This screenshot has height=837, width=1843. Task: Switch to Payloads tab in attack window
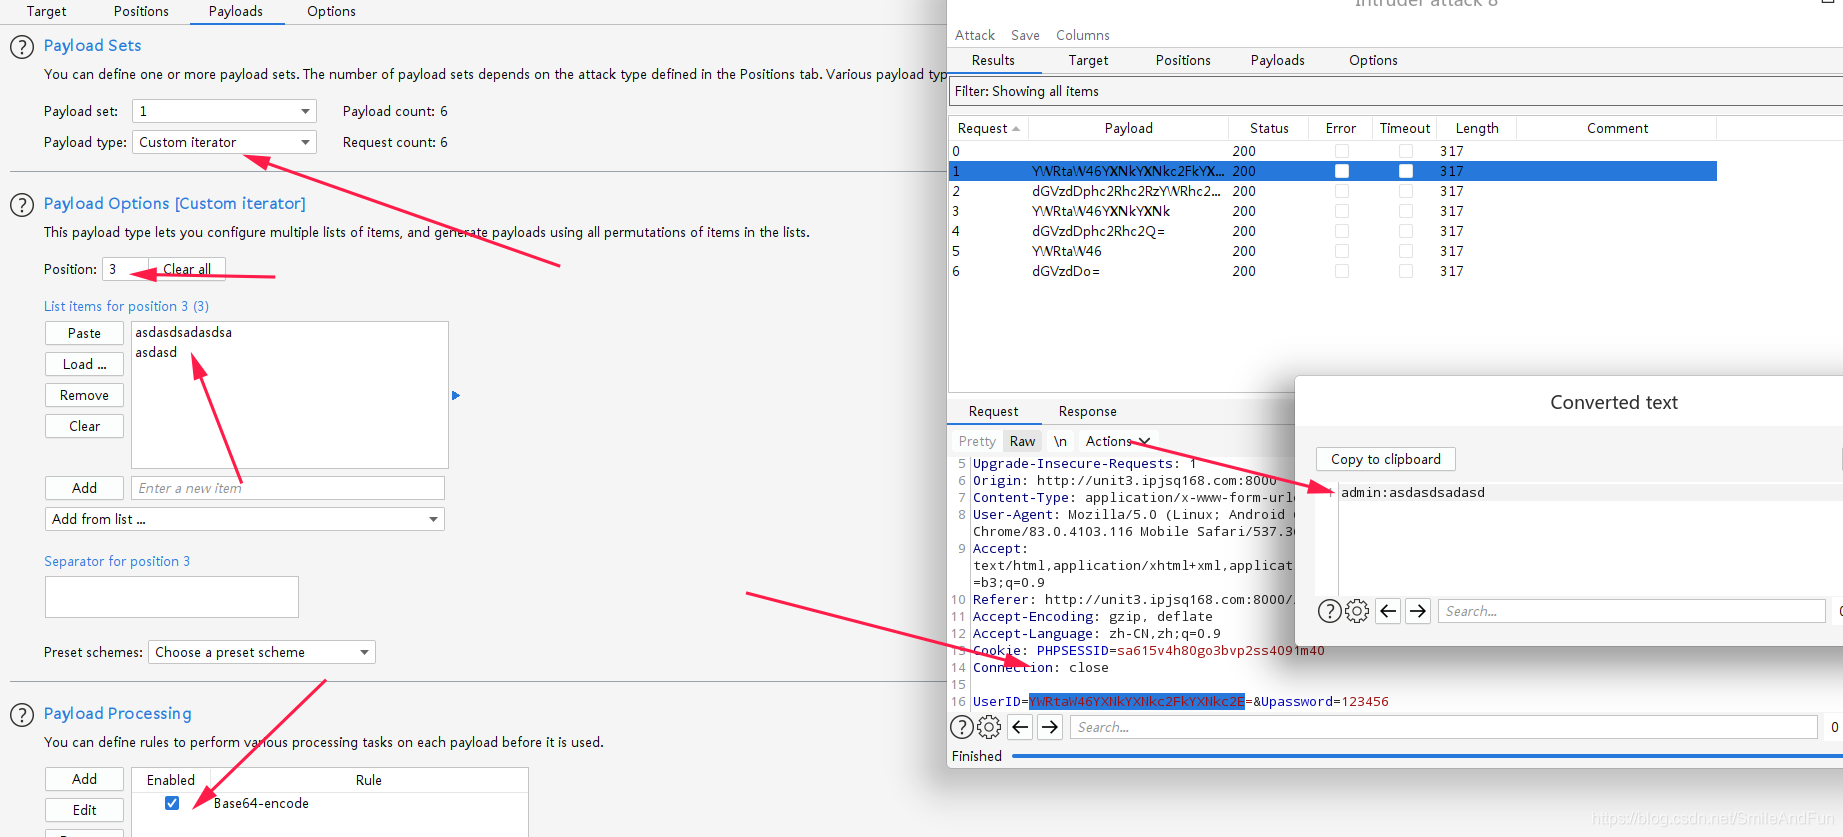[x=1277, y=60]
